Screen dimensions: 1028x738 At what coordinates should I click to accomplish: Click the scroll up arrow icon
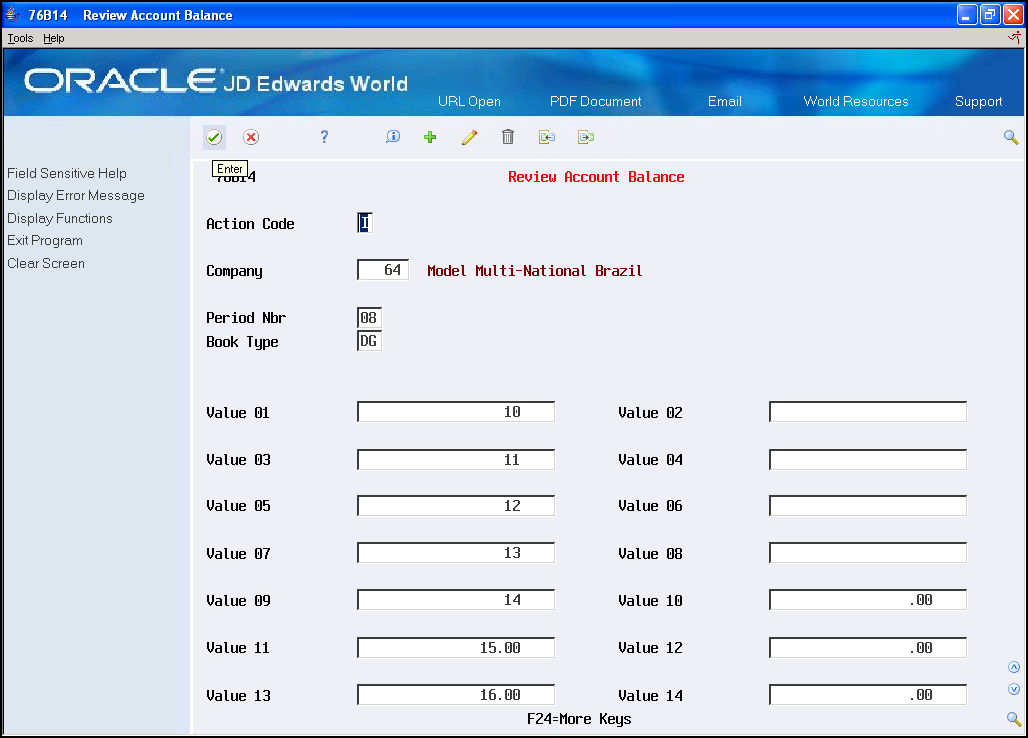(x=1014, y=667)
